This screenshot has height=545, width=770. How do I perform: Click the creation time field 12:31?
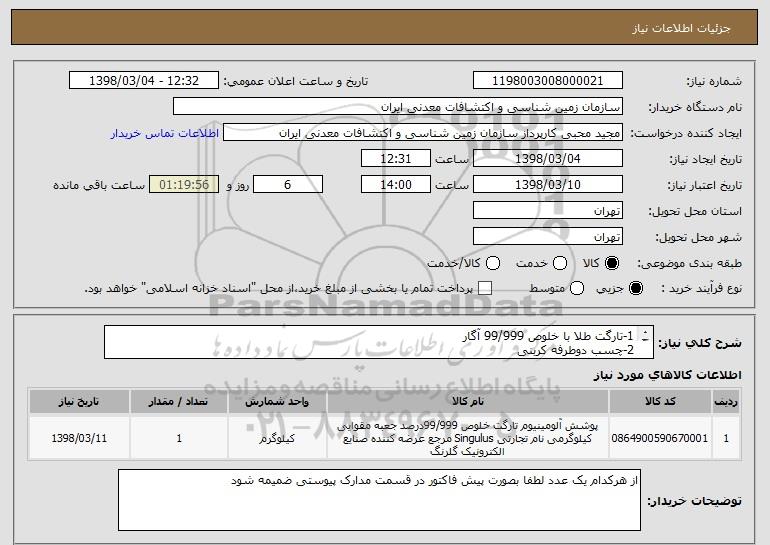pos(396,159)
